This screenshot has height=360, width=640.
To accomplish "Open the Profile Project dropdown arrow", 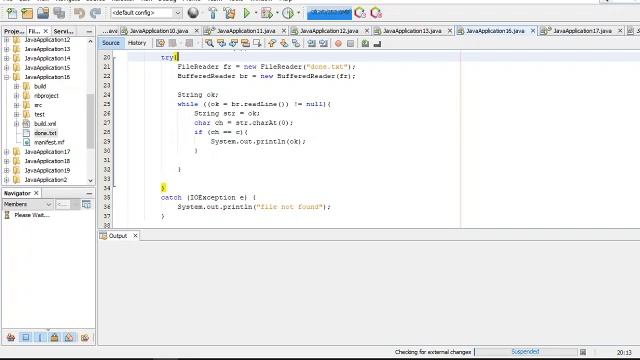I will tap(298, 13).
